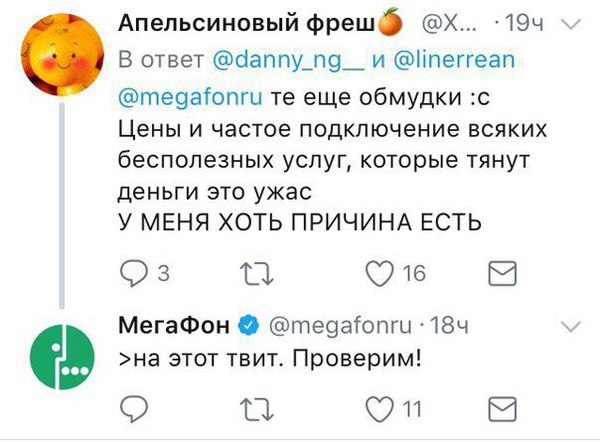Reply to the Апельсиновый фреш tweet
600x442 pixels.
[133, 272]
